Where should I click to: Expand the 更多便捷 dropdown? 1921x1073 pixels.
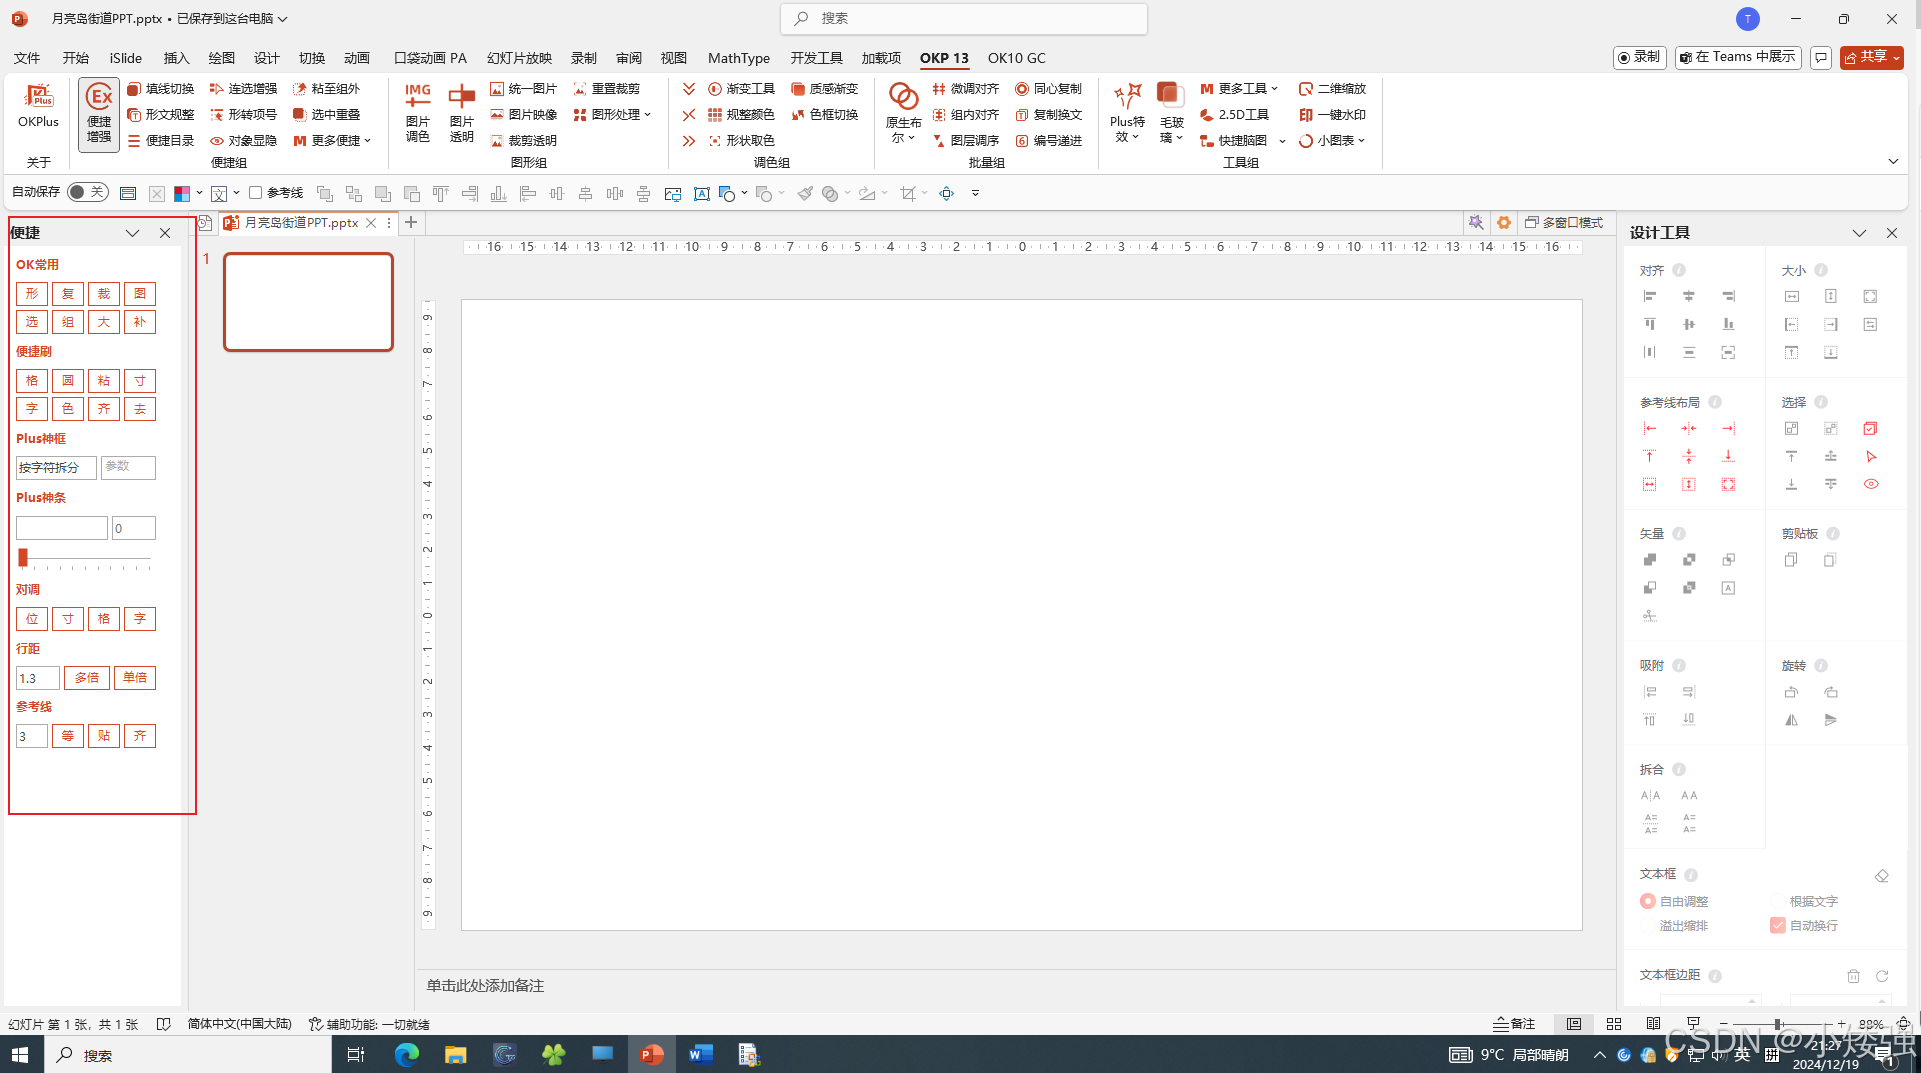332,141
